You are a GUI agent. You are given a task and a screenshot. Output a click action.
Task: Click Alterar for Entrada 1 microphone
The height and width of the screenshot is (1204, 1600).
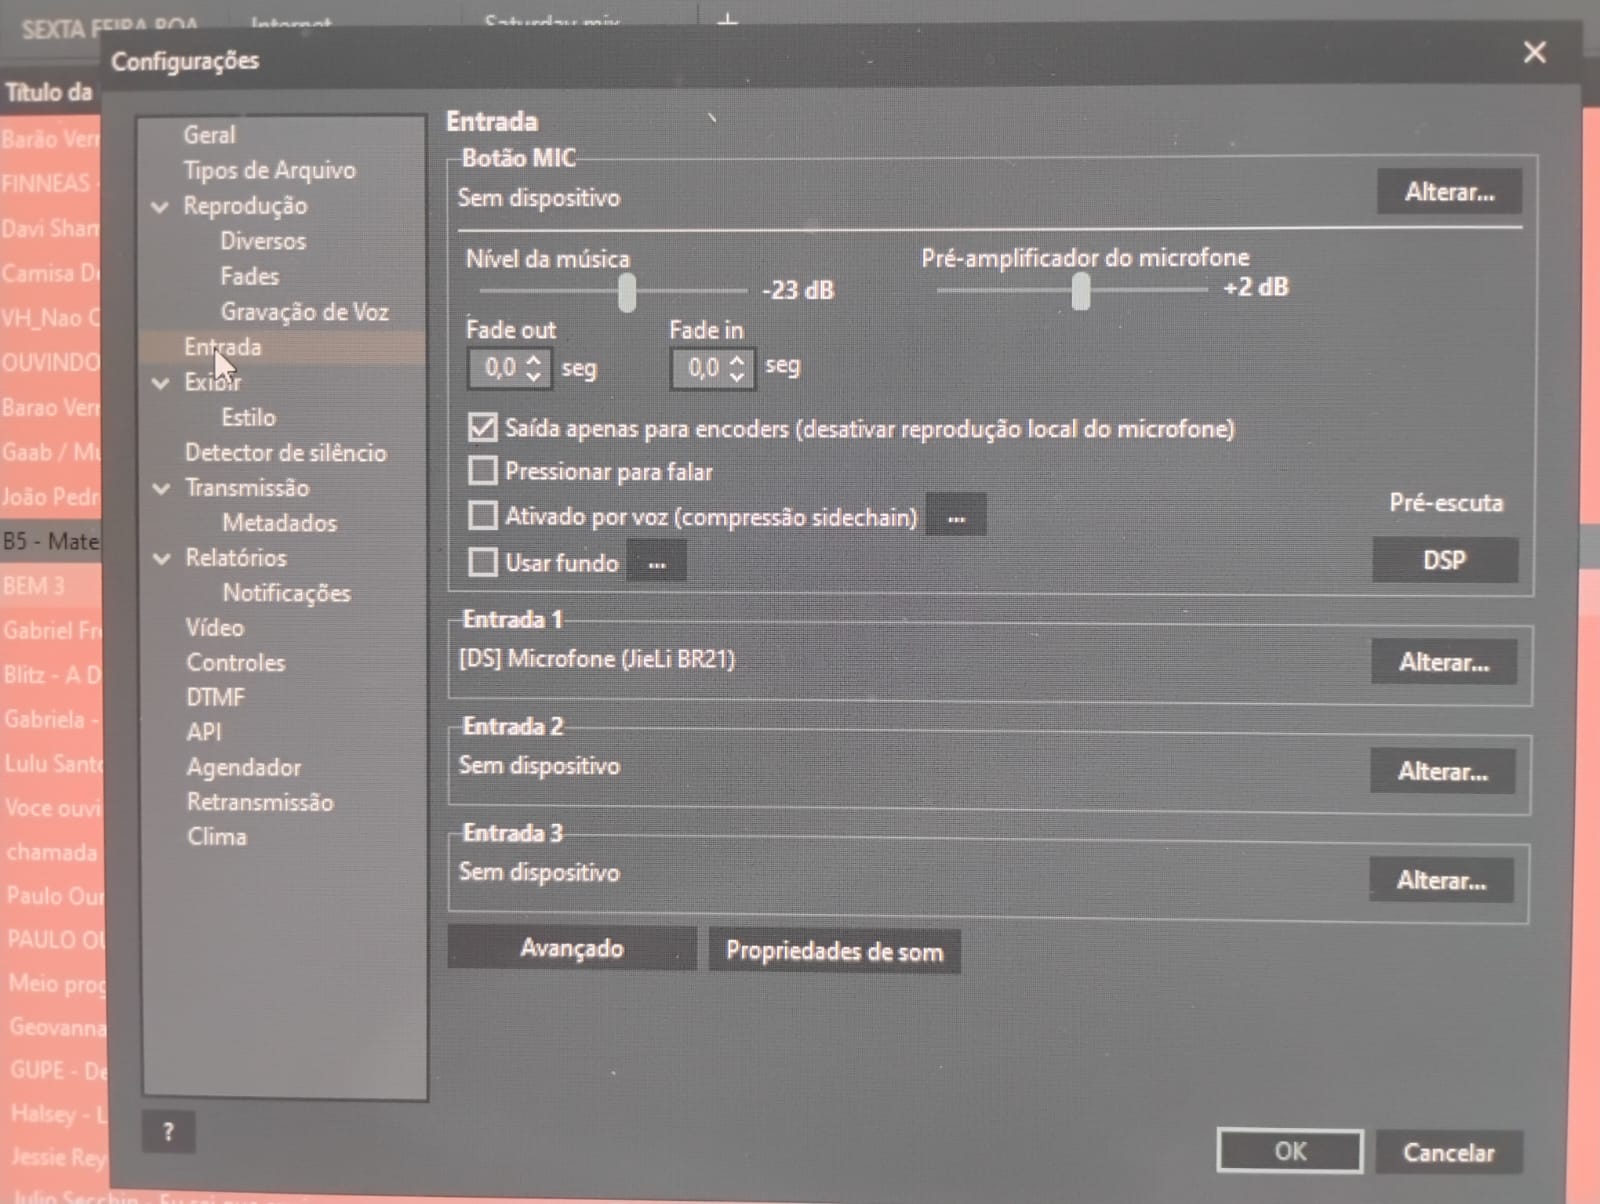click(1443, 662)
